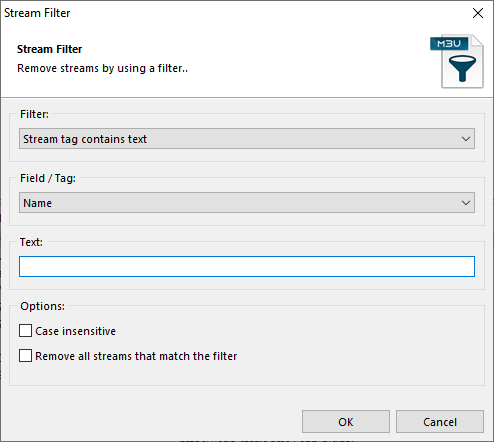Click the 'Filter:' group label
494x442 pixels.
click(34, 114)
